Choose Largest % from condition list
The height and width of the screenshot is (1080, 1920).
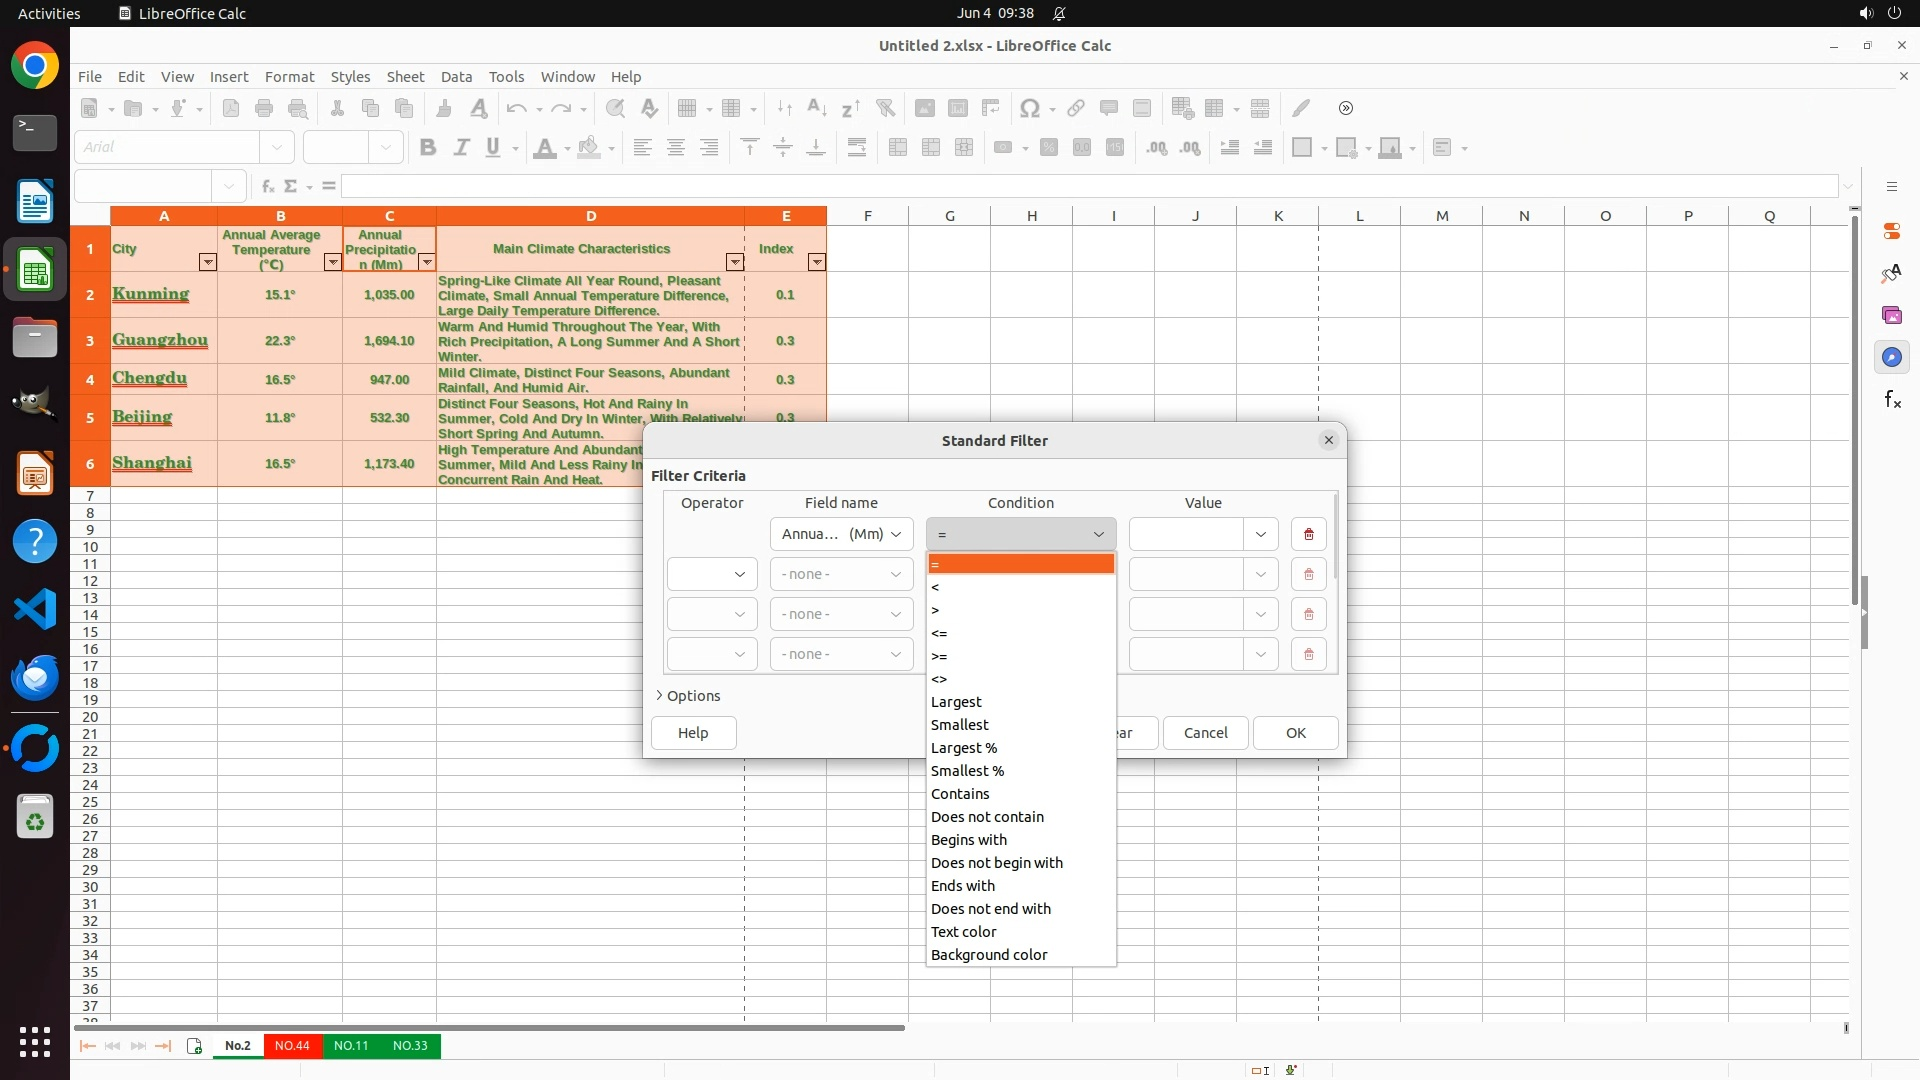[964, 748]
